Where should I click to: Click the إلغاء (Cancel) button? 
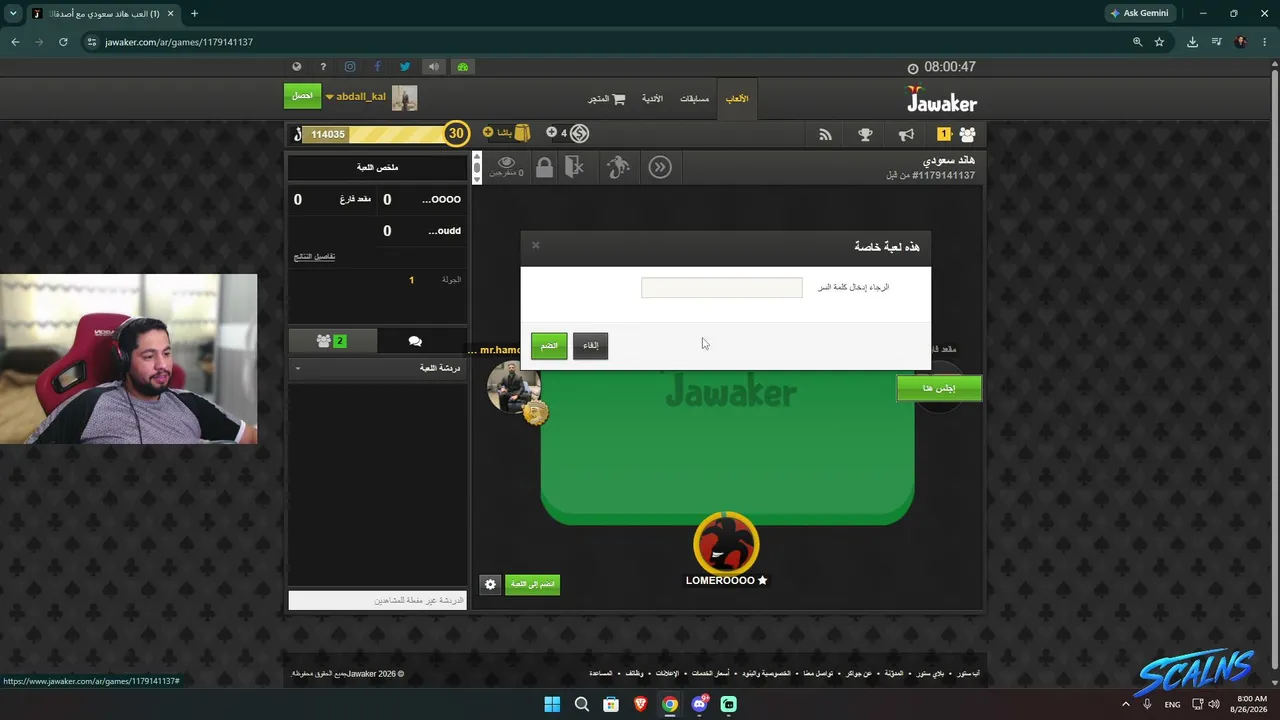point(590,346)
